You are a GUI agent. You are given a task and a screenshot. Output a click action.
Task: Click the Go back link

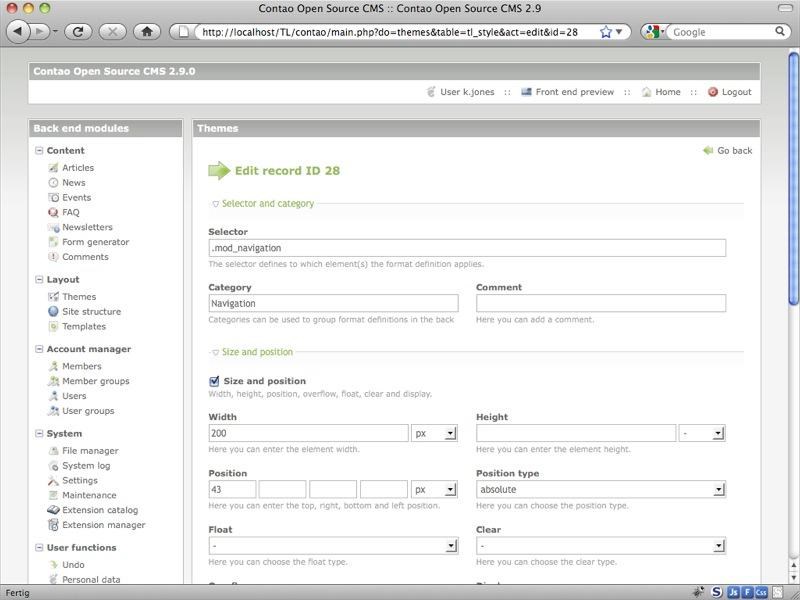click(x=735, y=151)
